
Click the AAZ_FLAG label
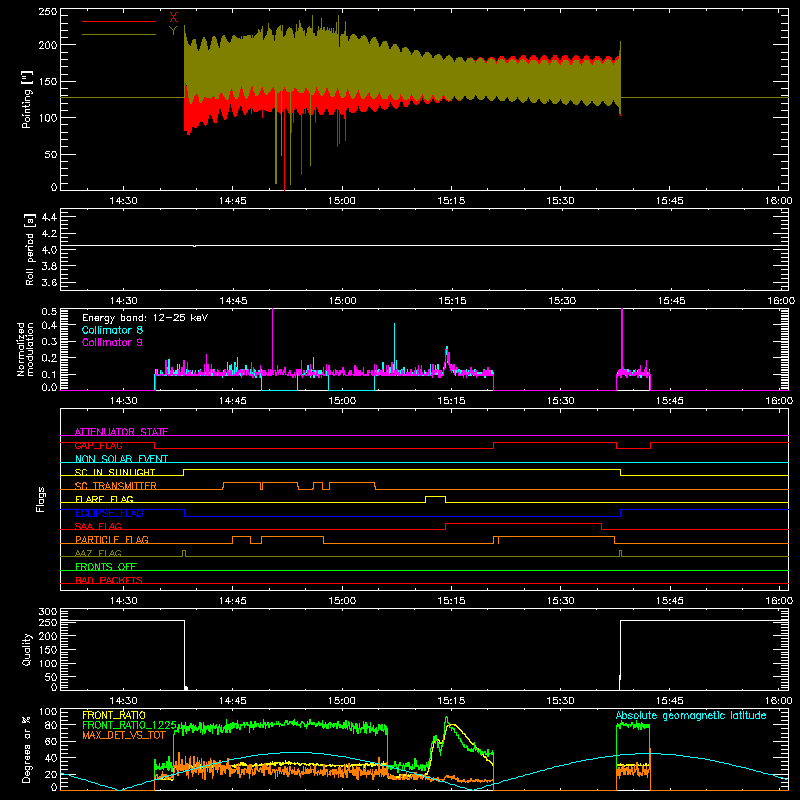[98, 553]
